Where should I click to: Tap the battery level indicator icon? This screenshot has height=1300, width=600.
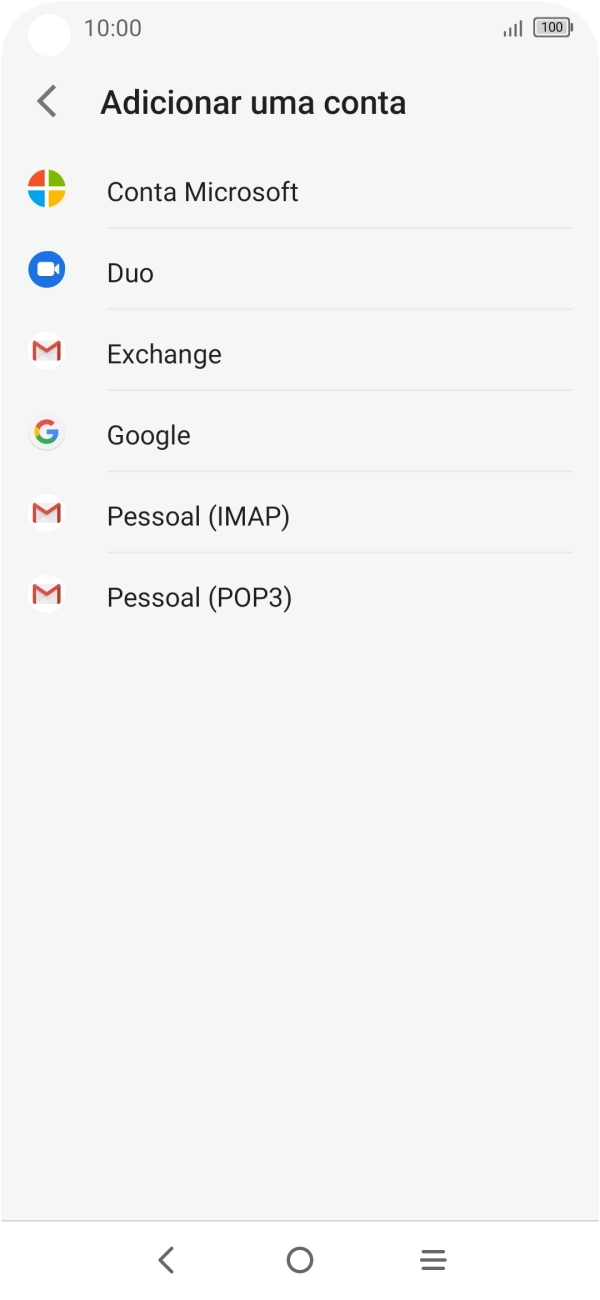pos(551,28)
